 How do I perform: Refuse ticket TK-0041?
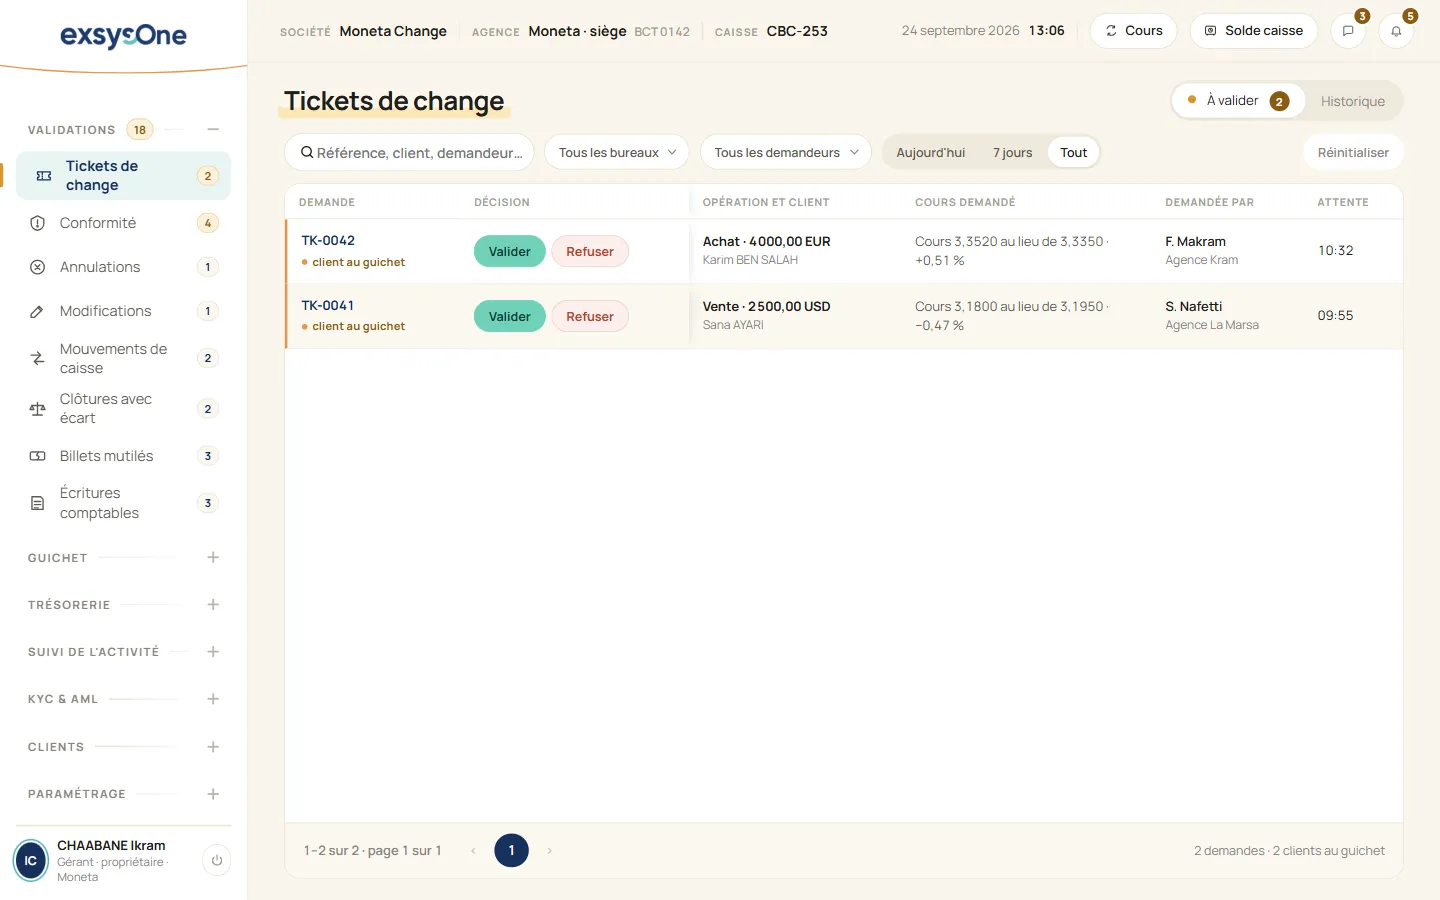(x=590, y=316)
